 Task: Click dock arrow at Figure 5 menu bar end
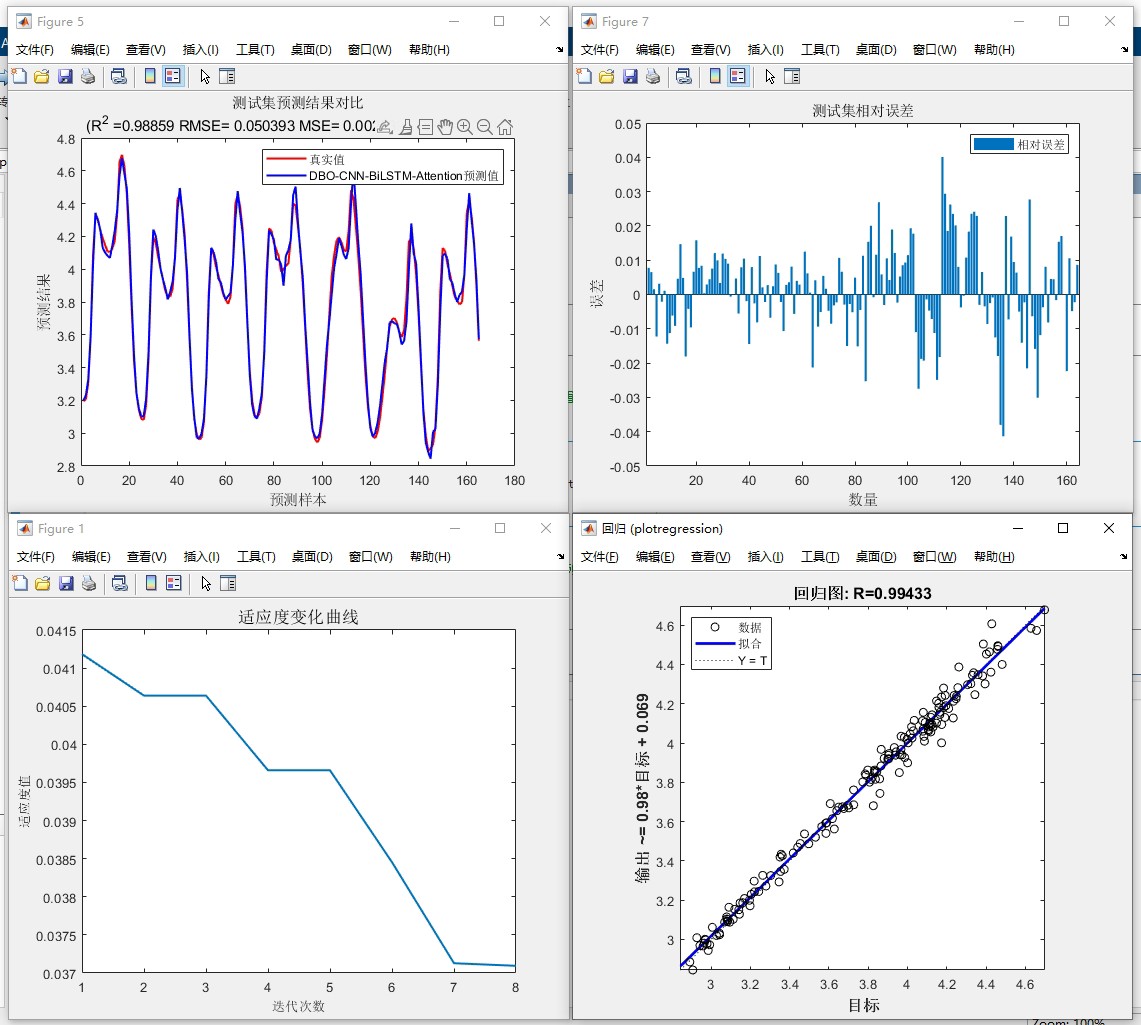[560, 49]
